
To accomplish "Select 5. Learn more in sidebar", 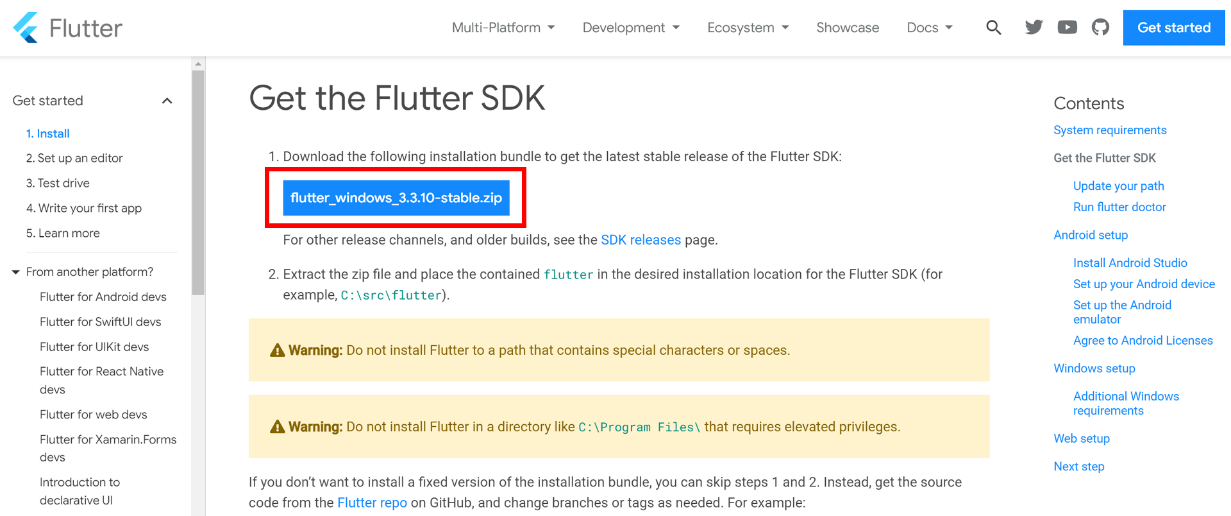I will point(63,233).
